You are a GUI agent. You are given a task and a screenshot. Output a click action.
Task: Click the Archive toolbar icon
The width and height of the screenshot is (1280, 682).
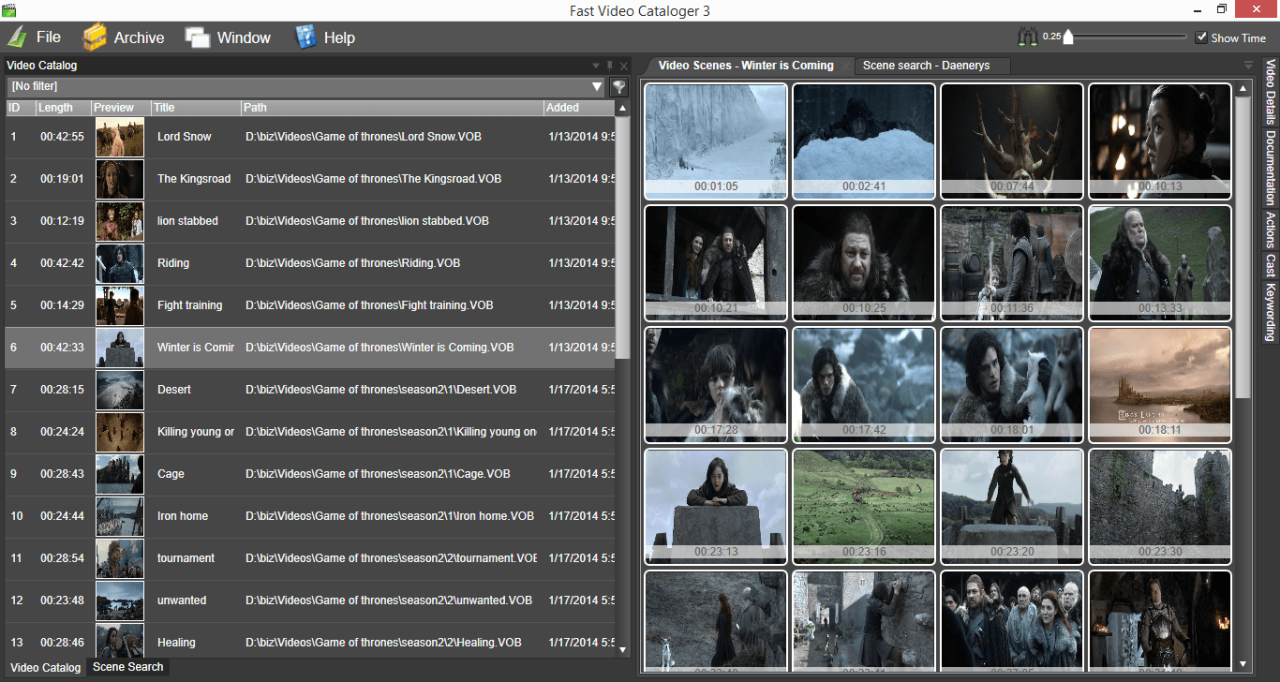click(95, 36)
